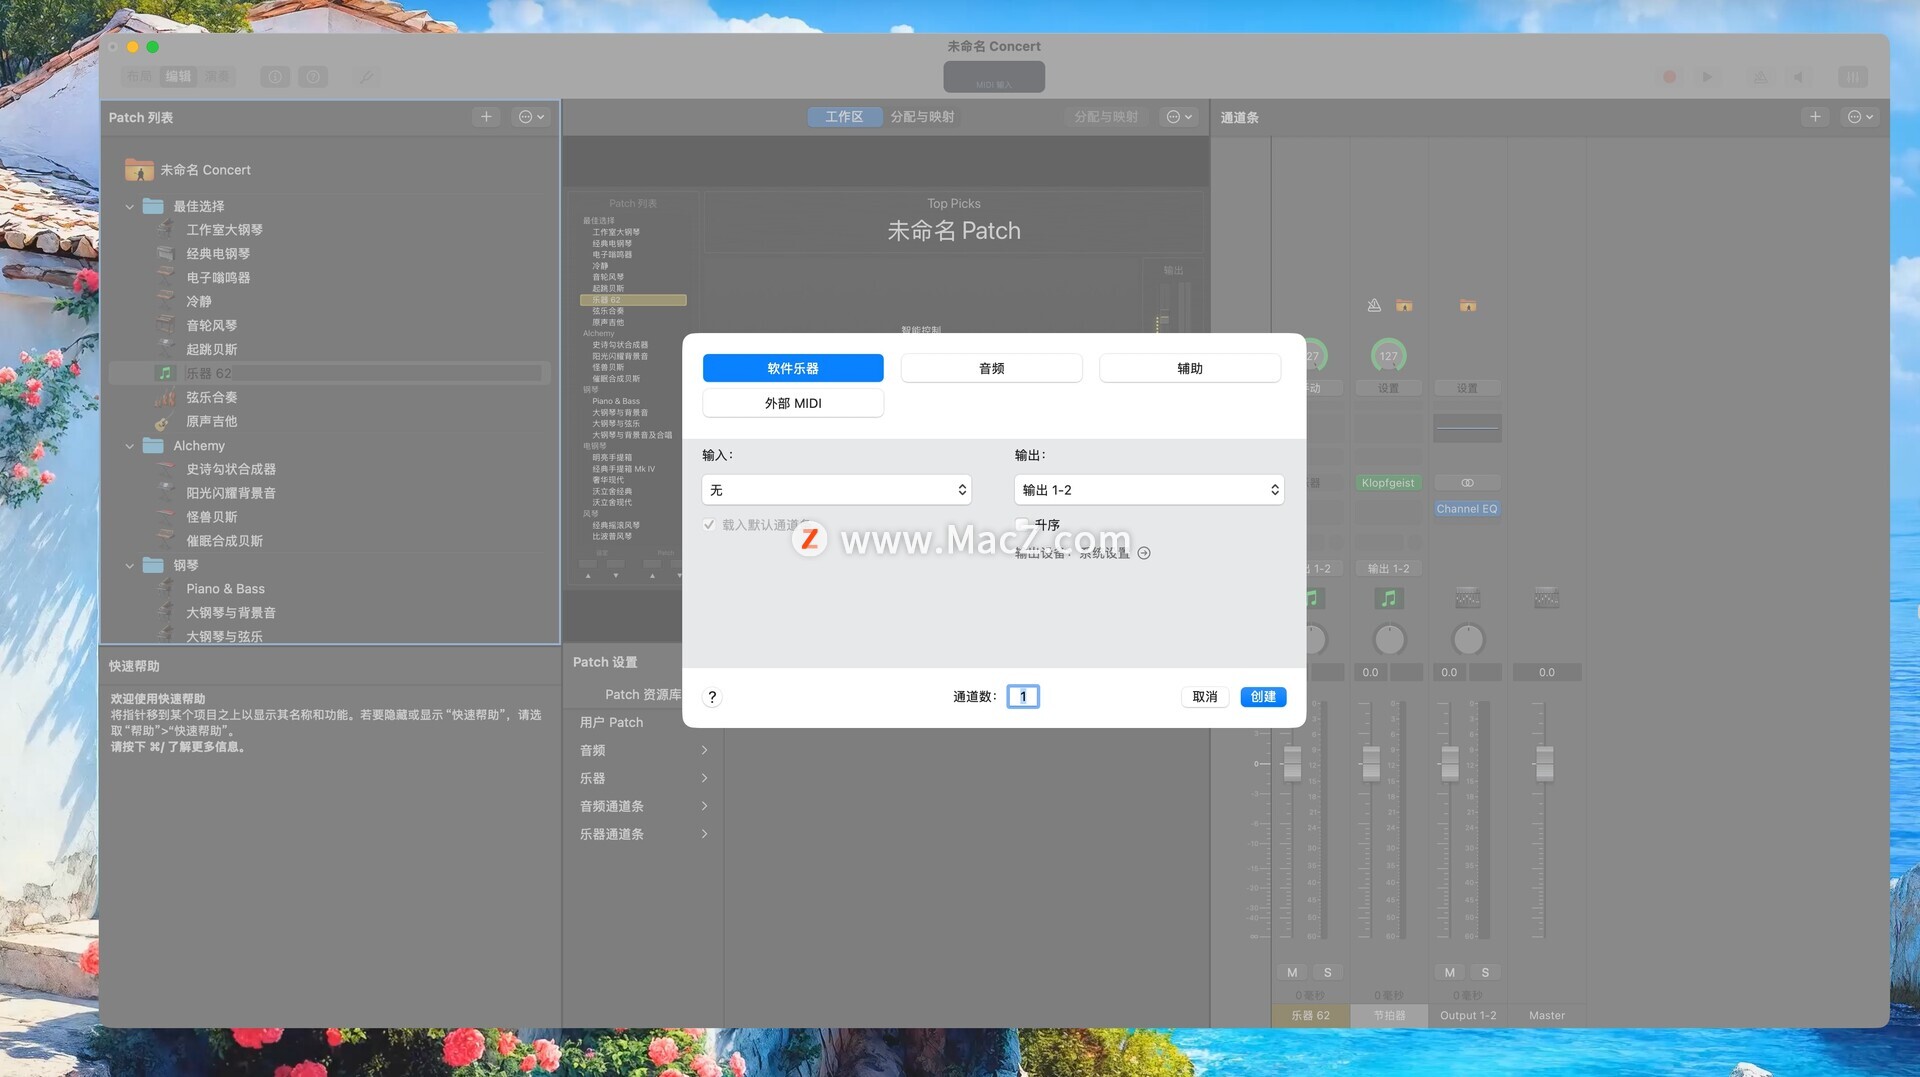Click the Master channel's mixer icon
Viewport: 1920px width, 1077px height.
(1546, 598)
